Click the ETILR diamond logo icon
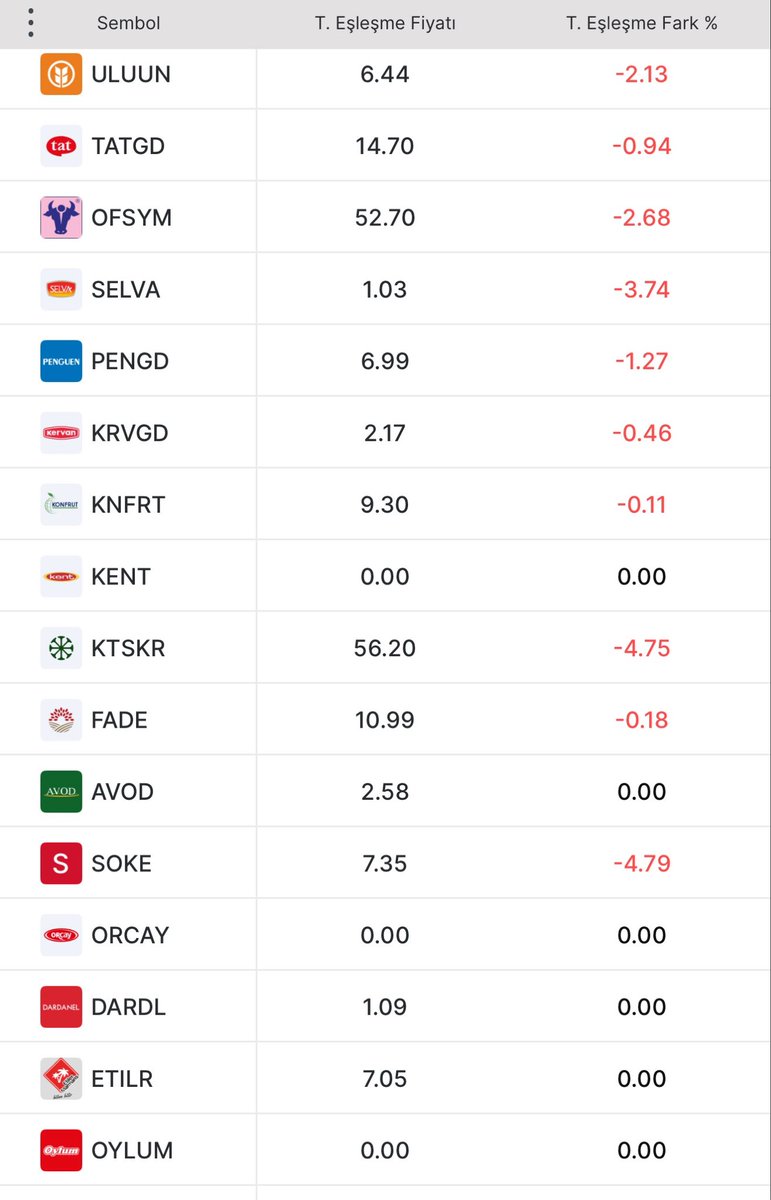 [x=61, y=1079]
